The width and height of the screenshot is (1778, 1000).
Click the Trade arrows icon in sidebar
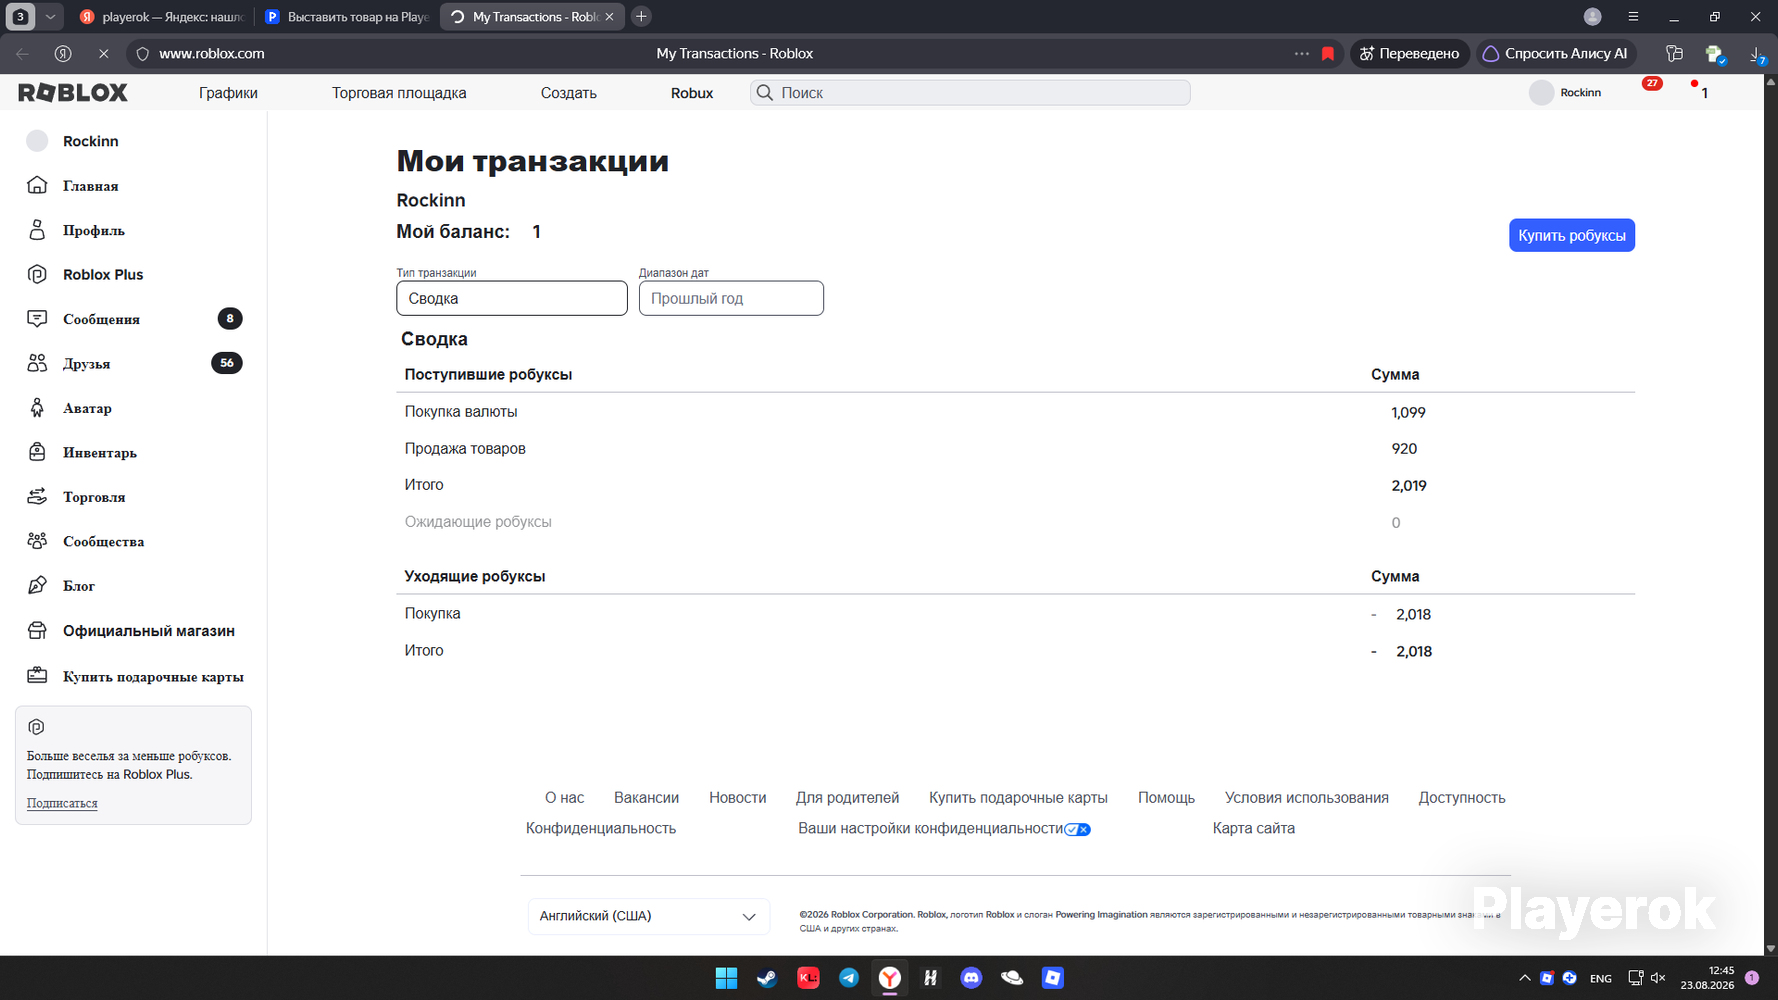tap(37, 497)
